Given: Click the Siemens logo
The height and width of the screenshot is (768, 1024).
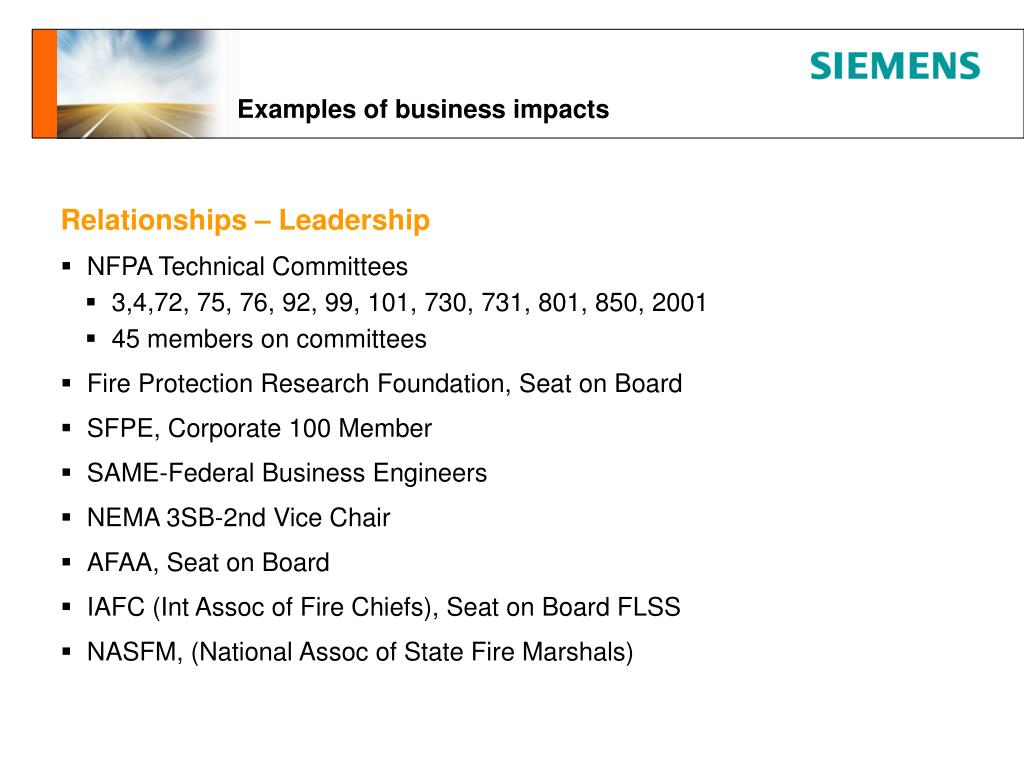Looking at the screenshot, I should 895,66.
